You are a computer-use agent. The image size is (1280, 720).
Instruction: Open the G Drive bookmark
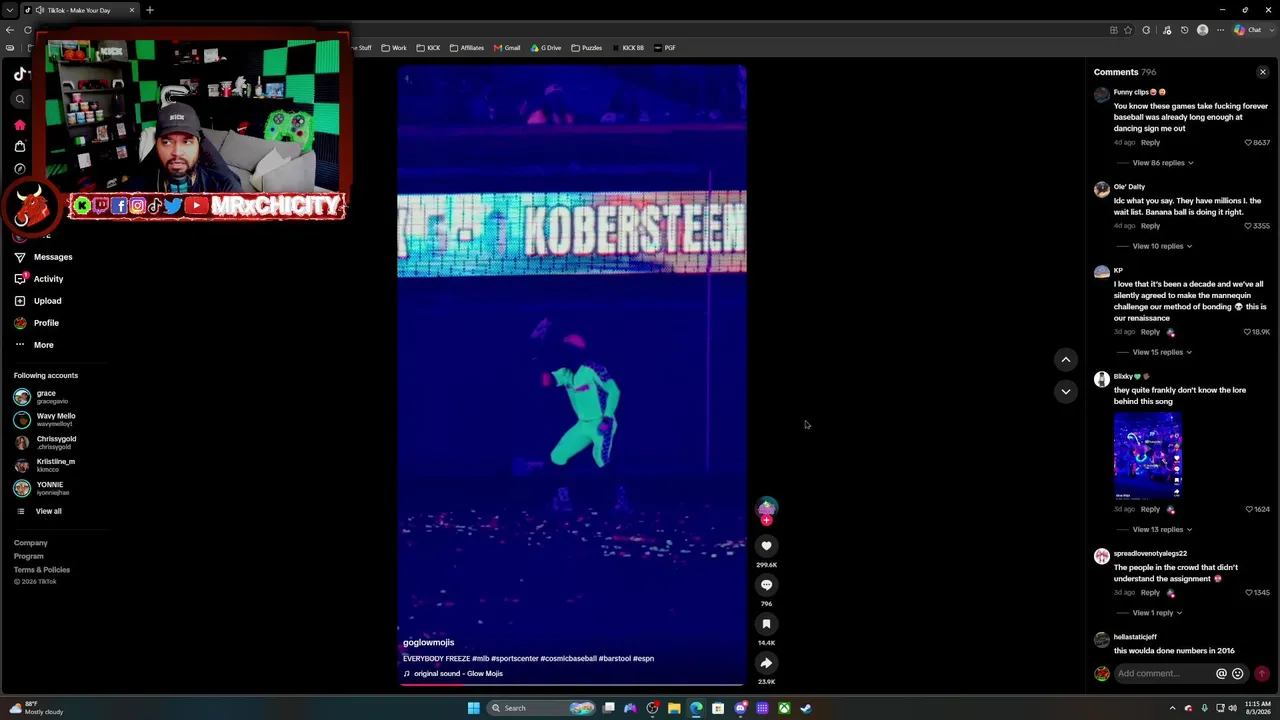click(546, 48)
